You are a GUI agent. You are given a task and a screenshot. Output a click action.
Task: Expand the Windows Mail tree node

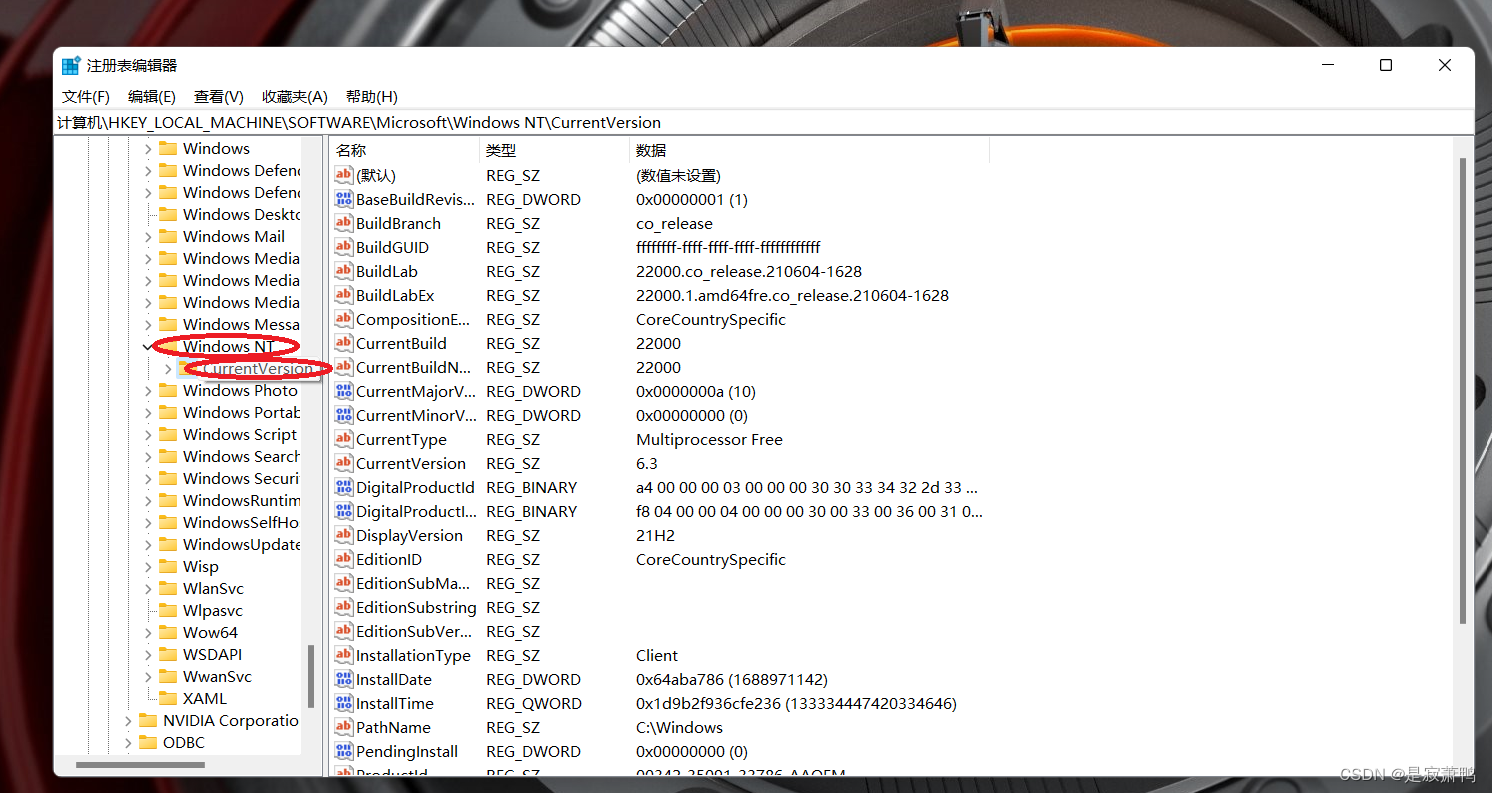pos(148,237)
